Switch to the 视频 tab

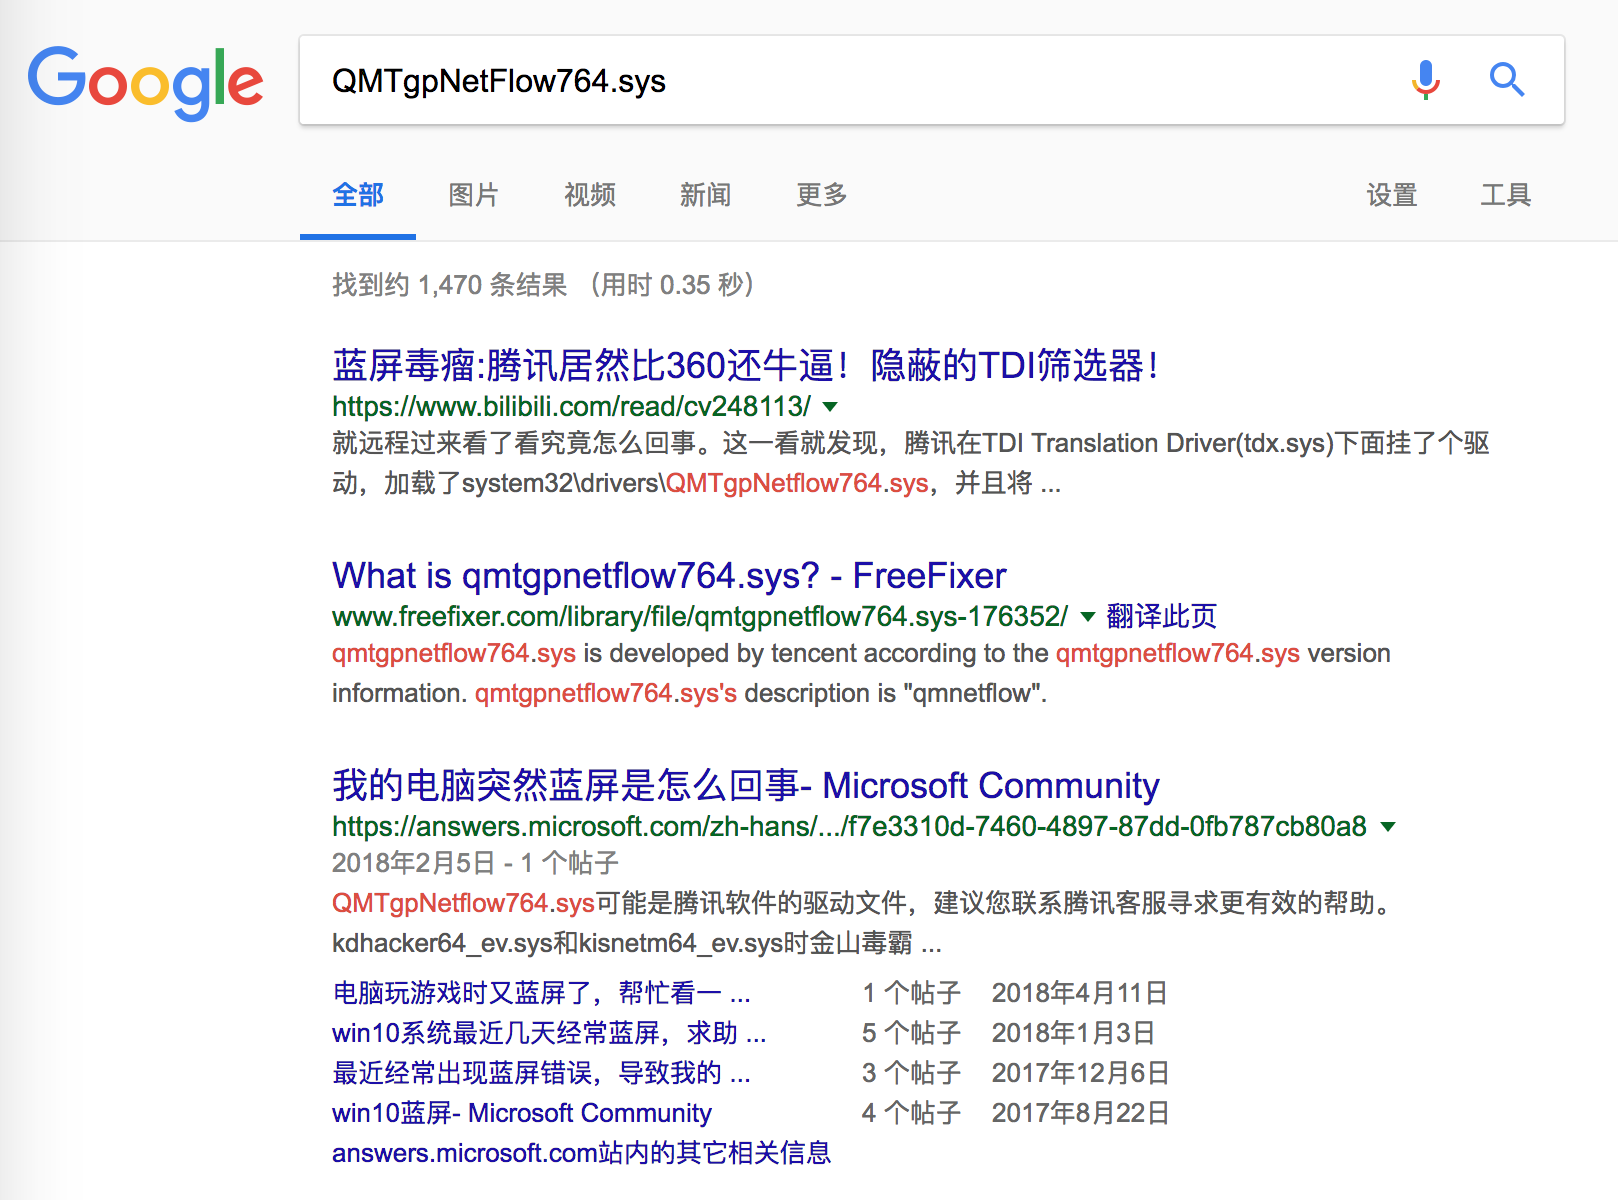tap(590, 195)
